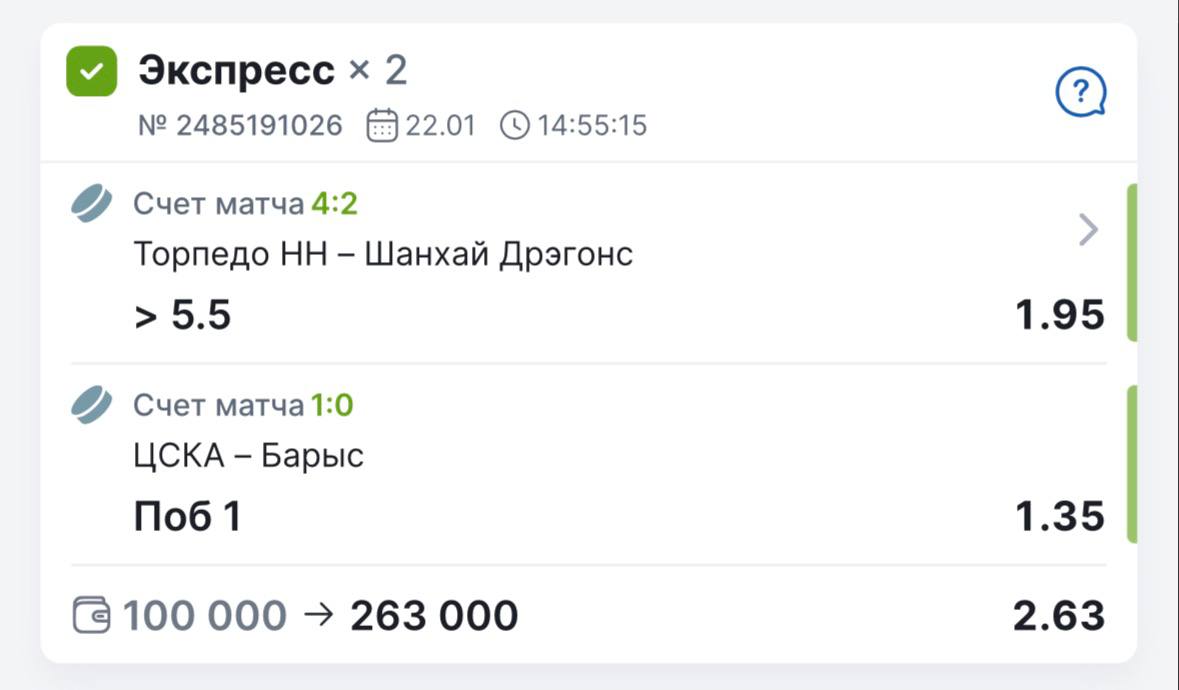This screenshot has width=1179, height=690.
Task: Click the hockey puck icon for Торпедо НН
Action: [x=92, y=205]
